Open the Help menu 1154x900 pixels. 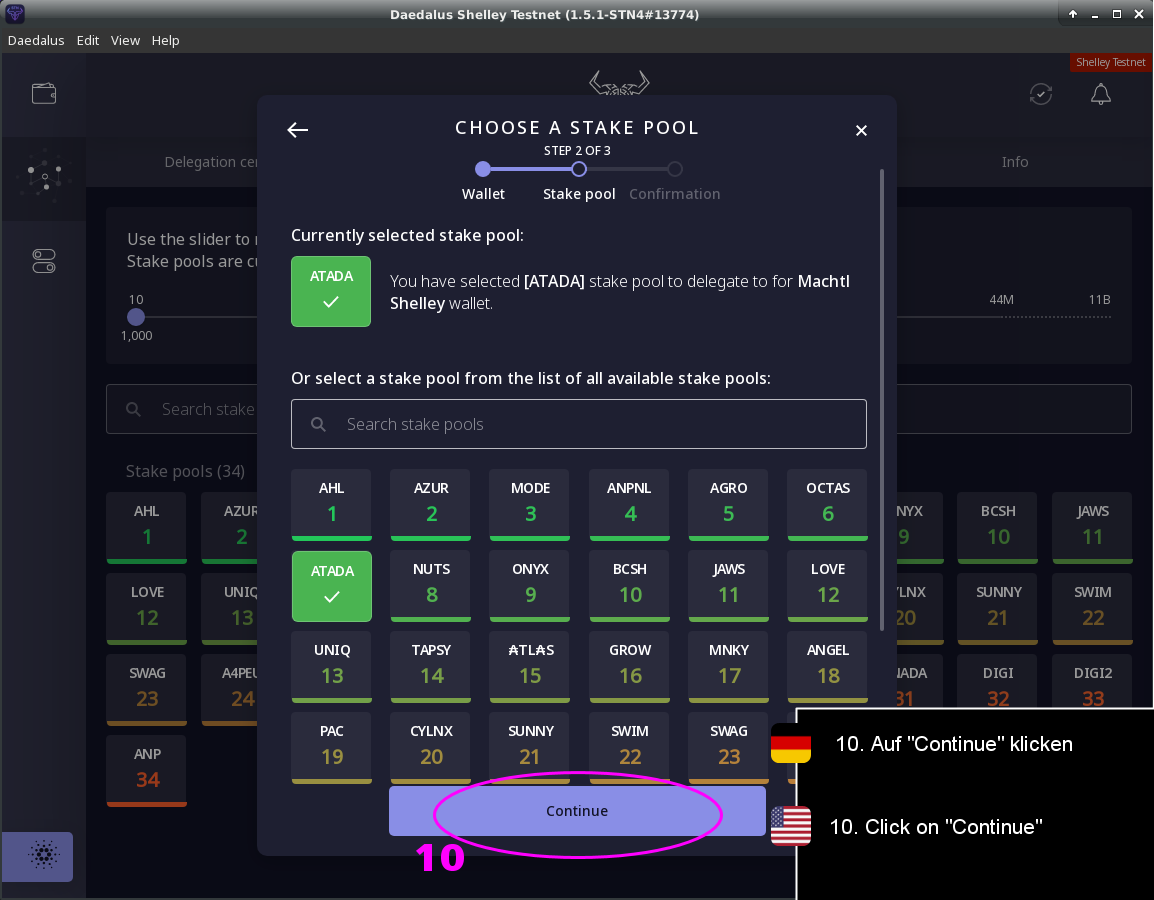click(x=166, y=40)
